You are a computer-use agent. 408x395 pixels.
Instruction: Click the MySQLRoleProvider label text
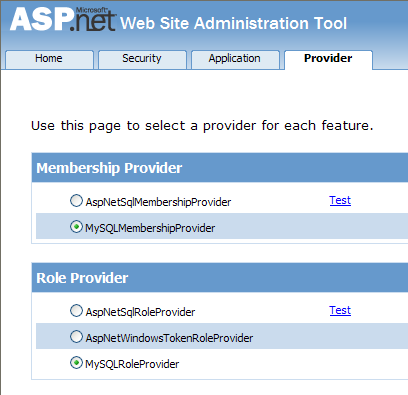click(132, 364)
